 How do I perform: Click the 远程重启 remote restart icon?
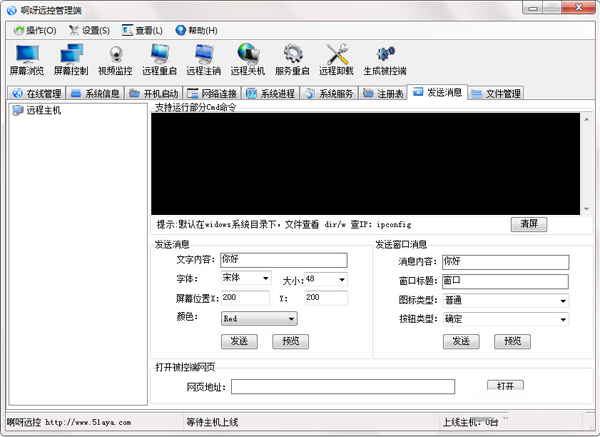[x=160, y=59]
